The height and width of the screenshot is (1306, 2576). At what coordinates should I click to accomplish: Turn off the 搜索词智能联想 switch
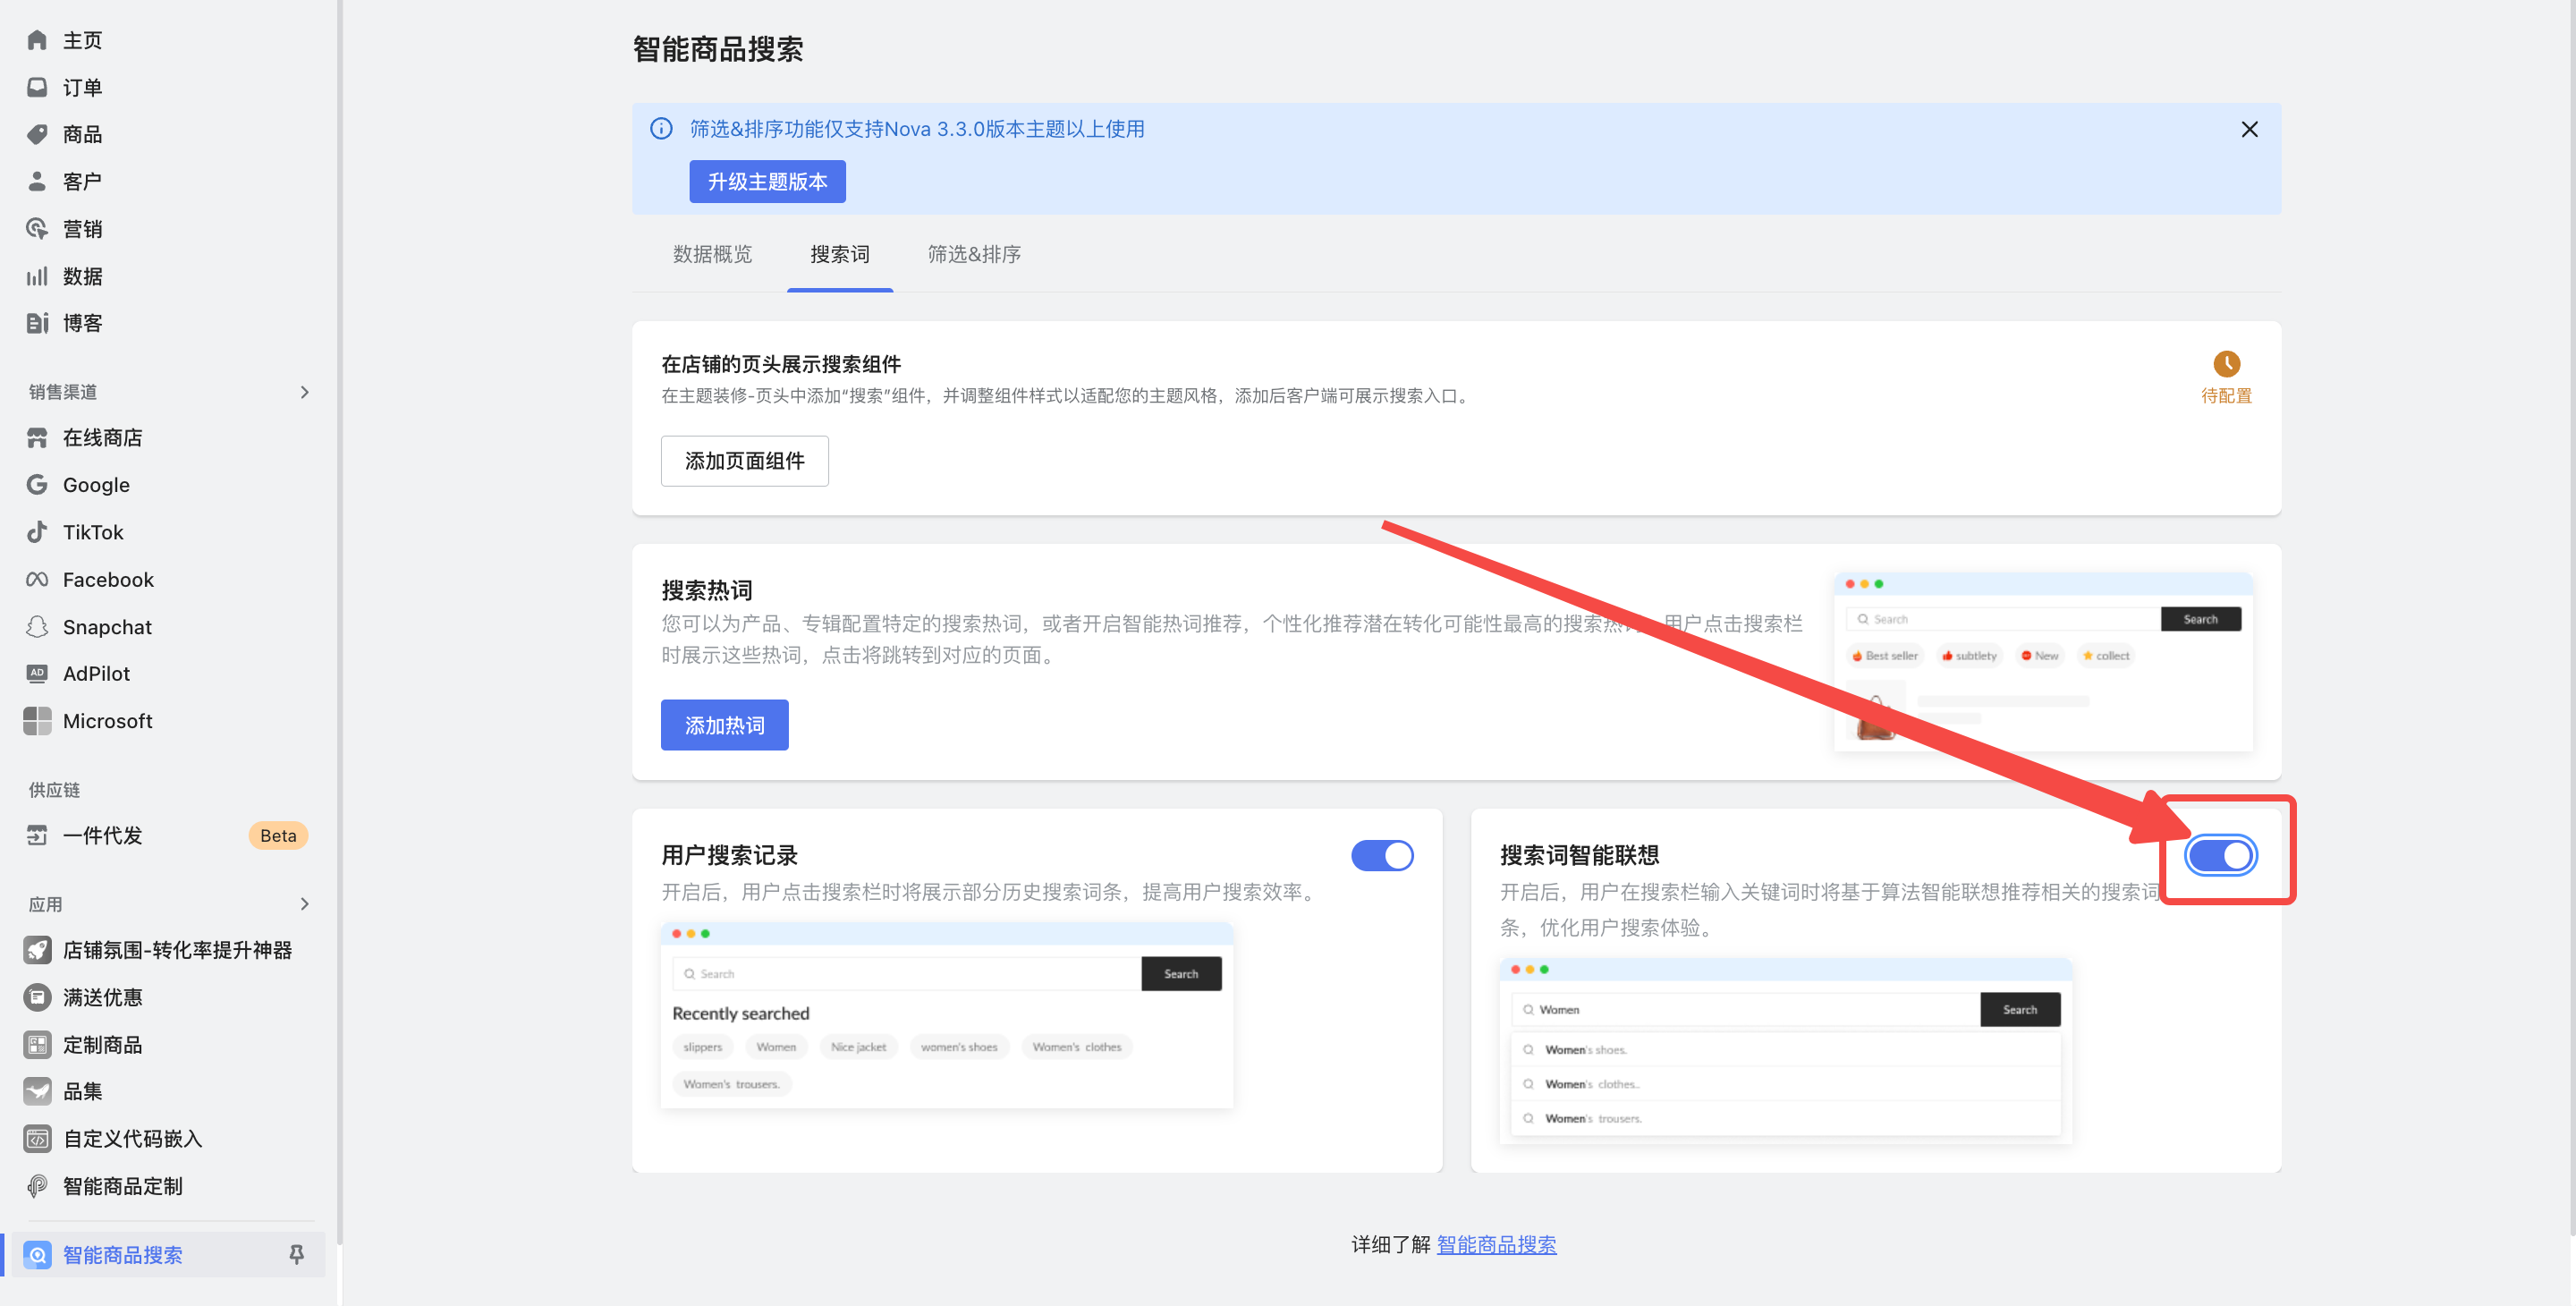pyautogui.click(x=2220, y=856)
